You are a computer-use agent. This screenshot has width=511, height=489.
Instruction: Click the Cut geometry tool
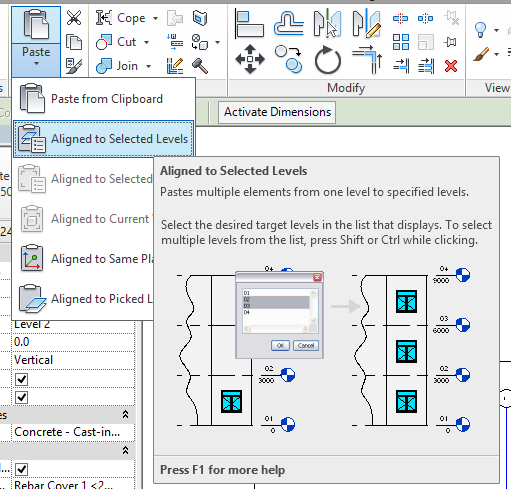point(116,42)
